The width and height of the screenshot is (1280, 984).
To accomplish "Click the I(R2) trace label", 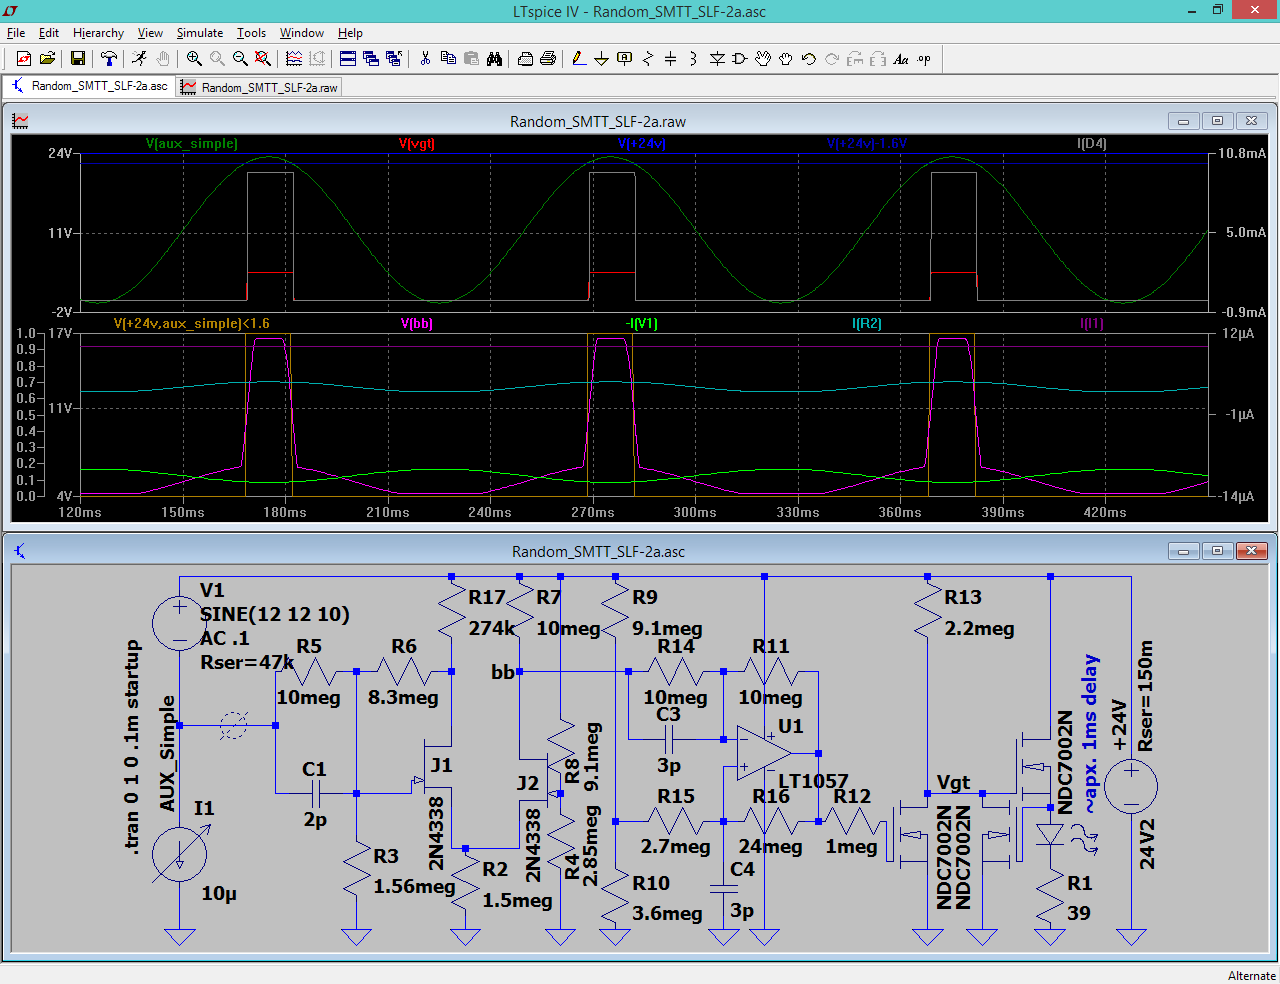I will click(867, 324).
